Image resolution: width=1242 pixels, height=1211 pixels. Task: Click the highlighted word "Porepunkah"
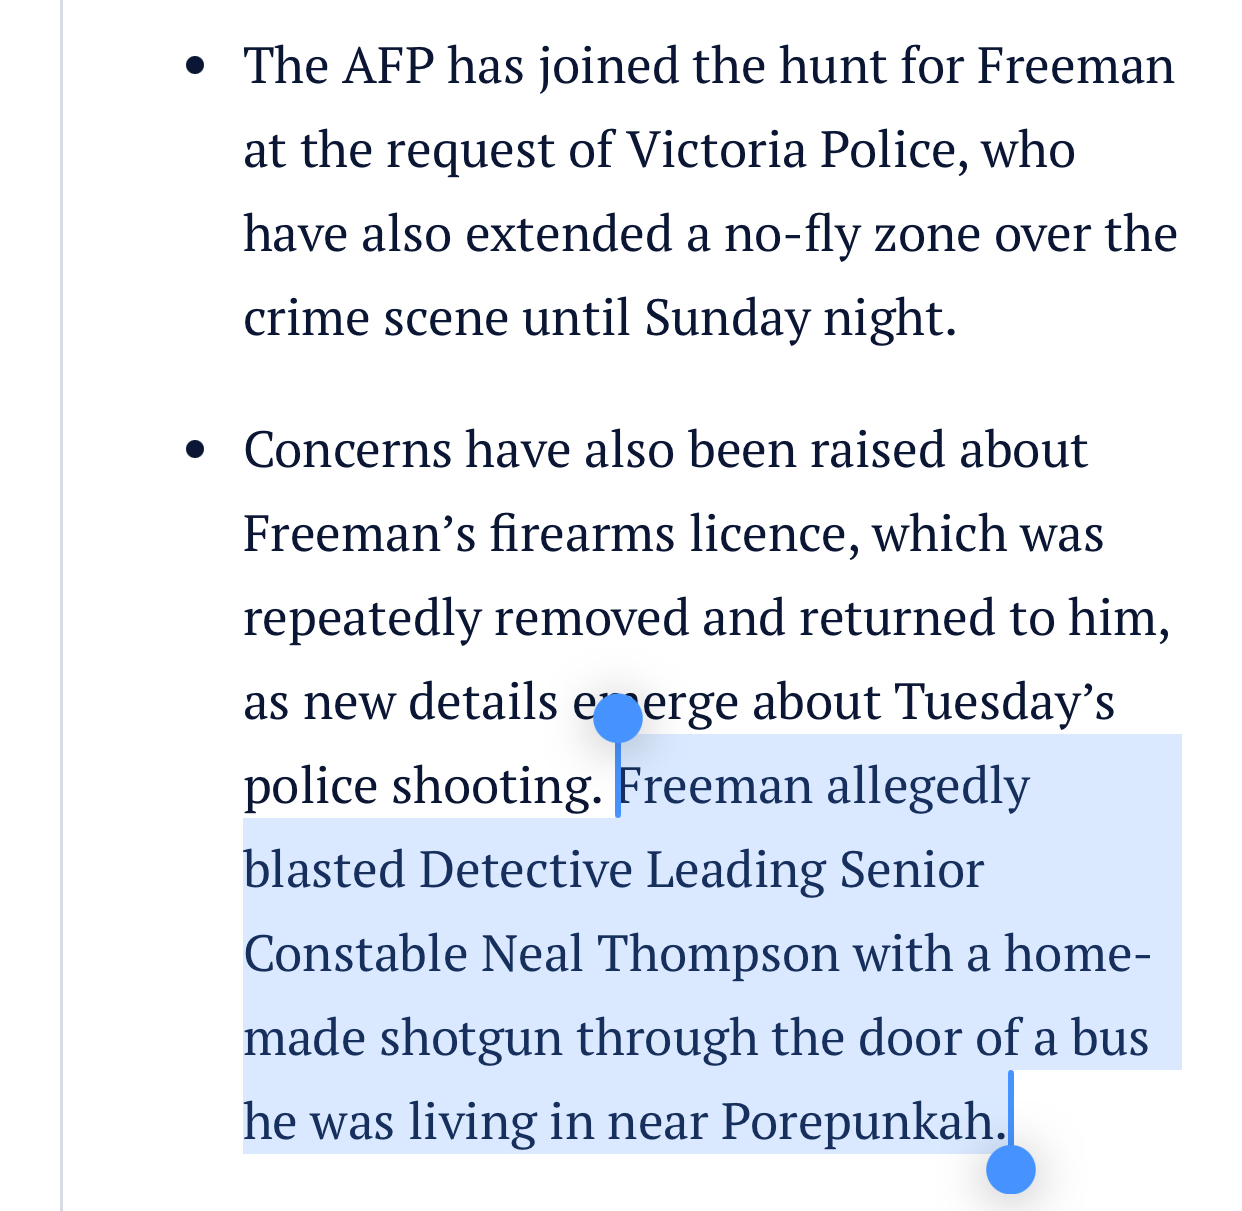tap(857, 1122)
